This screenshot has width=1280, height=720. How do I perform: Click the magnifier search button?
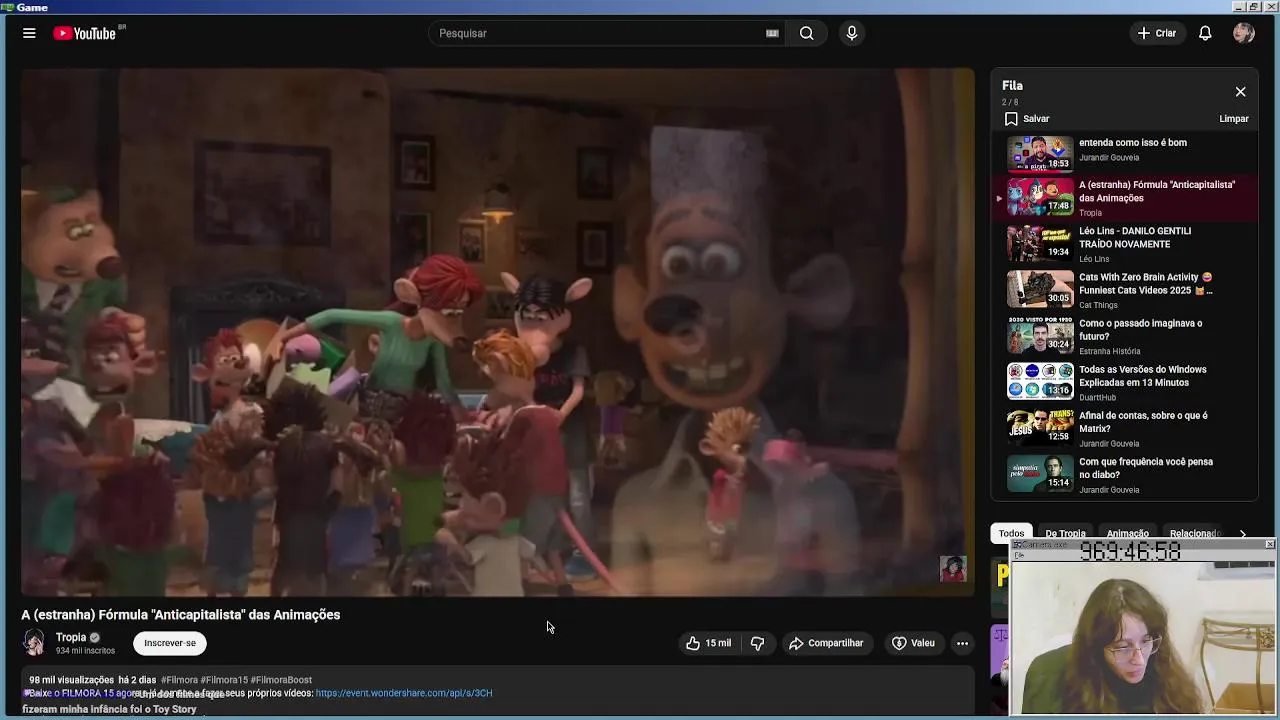806,33
